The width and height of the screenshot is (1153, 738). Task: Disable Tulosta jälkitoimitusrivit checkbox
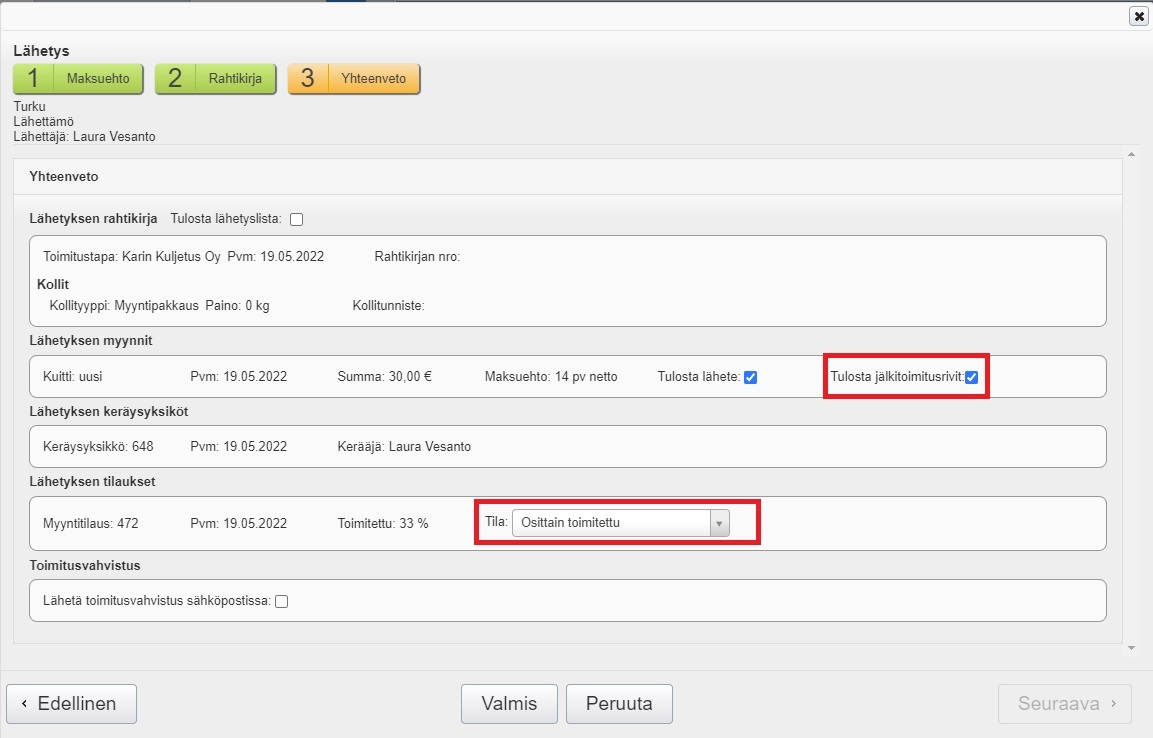[971, 377]
